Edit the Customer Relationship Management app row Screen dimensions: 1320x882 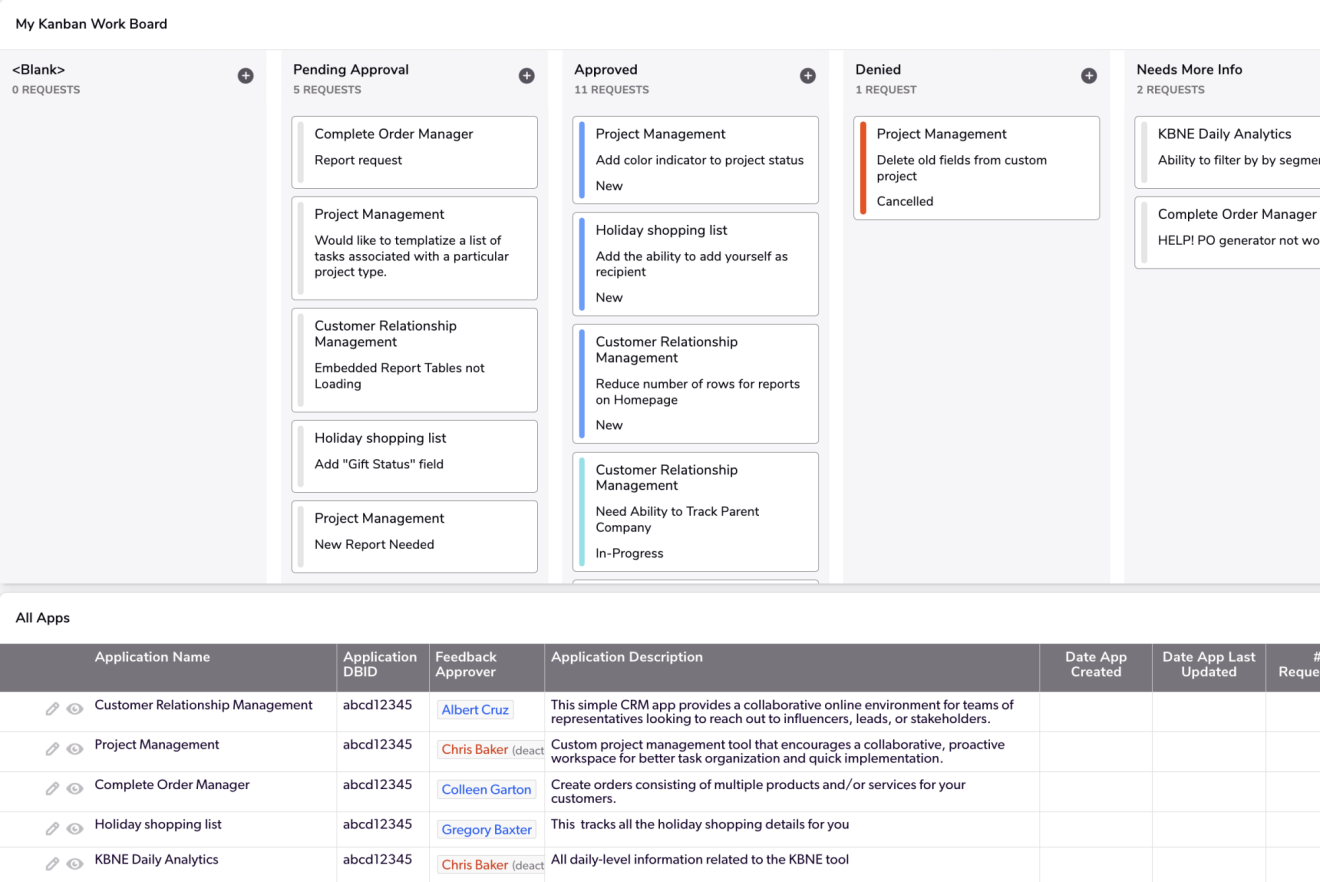53,709
